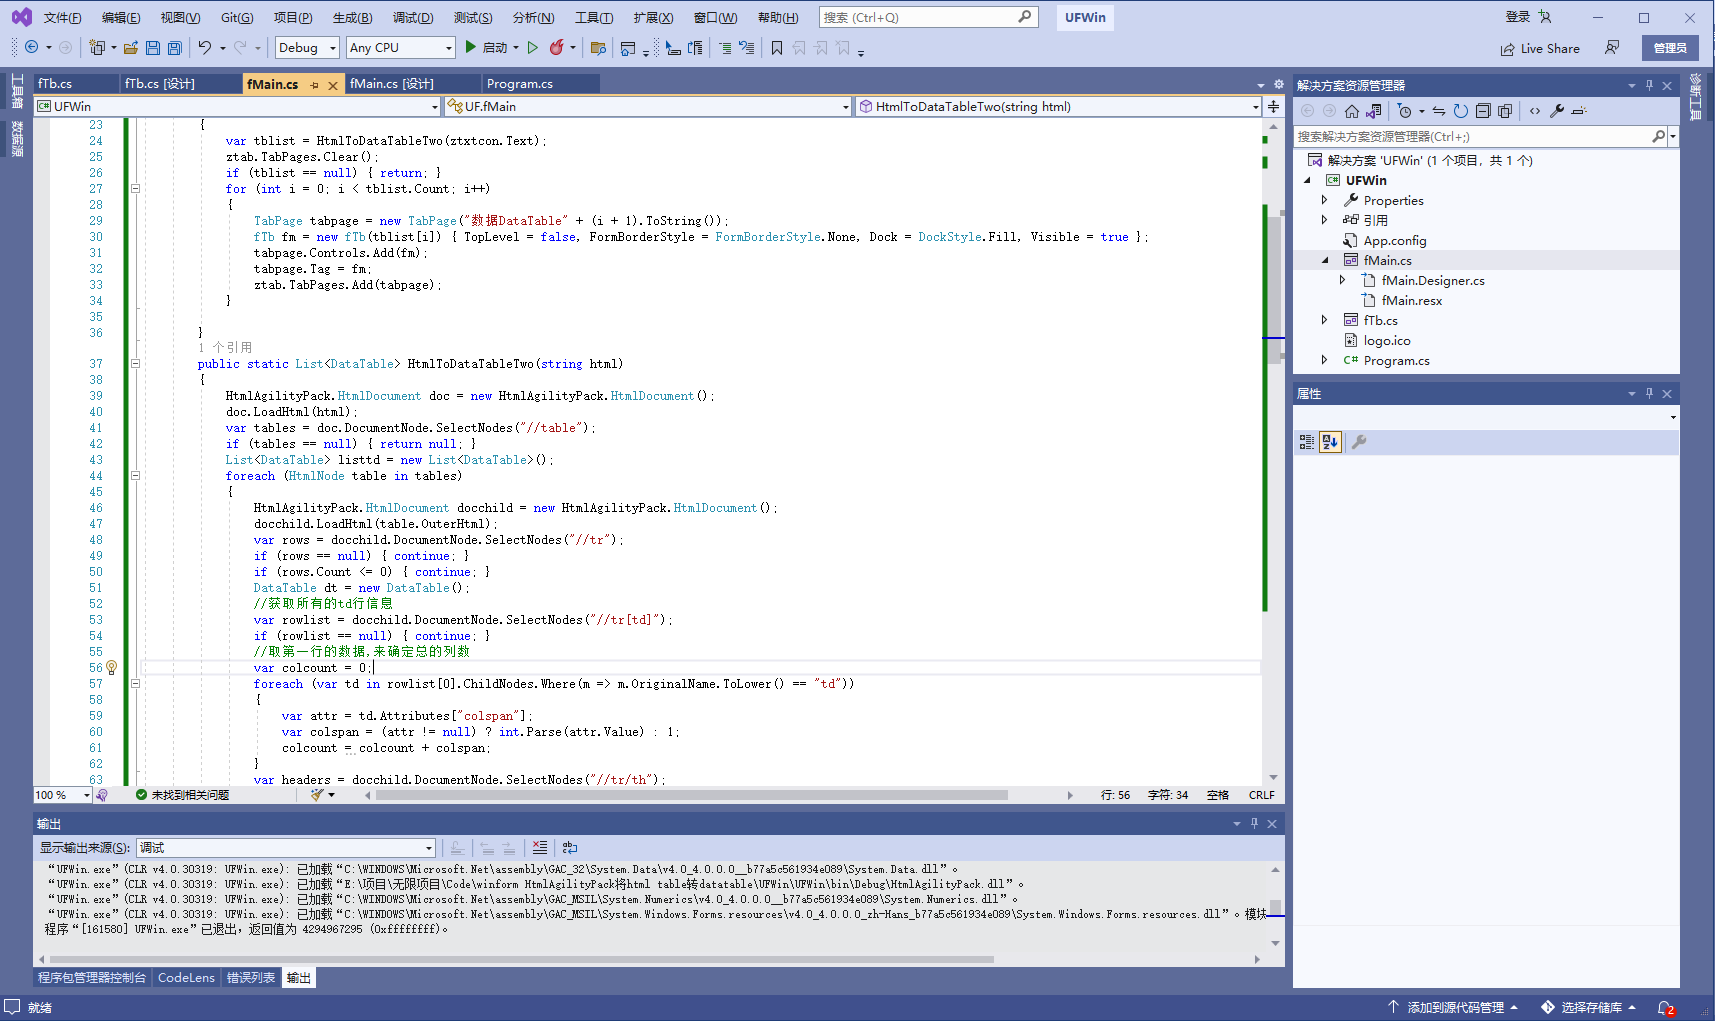Toggle word wrap in Output panel
Viewport: 1715px width, 1021px height.
pos(570,848)
